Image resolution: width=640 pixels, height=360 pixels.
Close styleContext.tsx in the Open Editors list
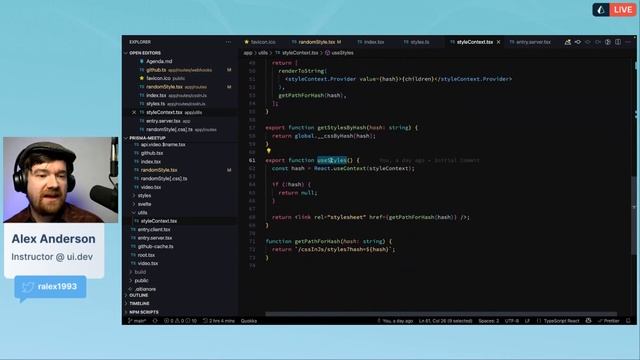134,112
